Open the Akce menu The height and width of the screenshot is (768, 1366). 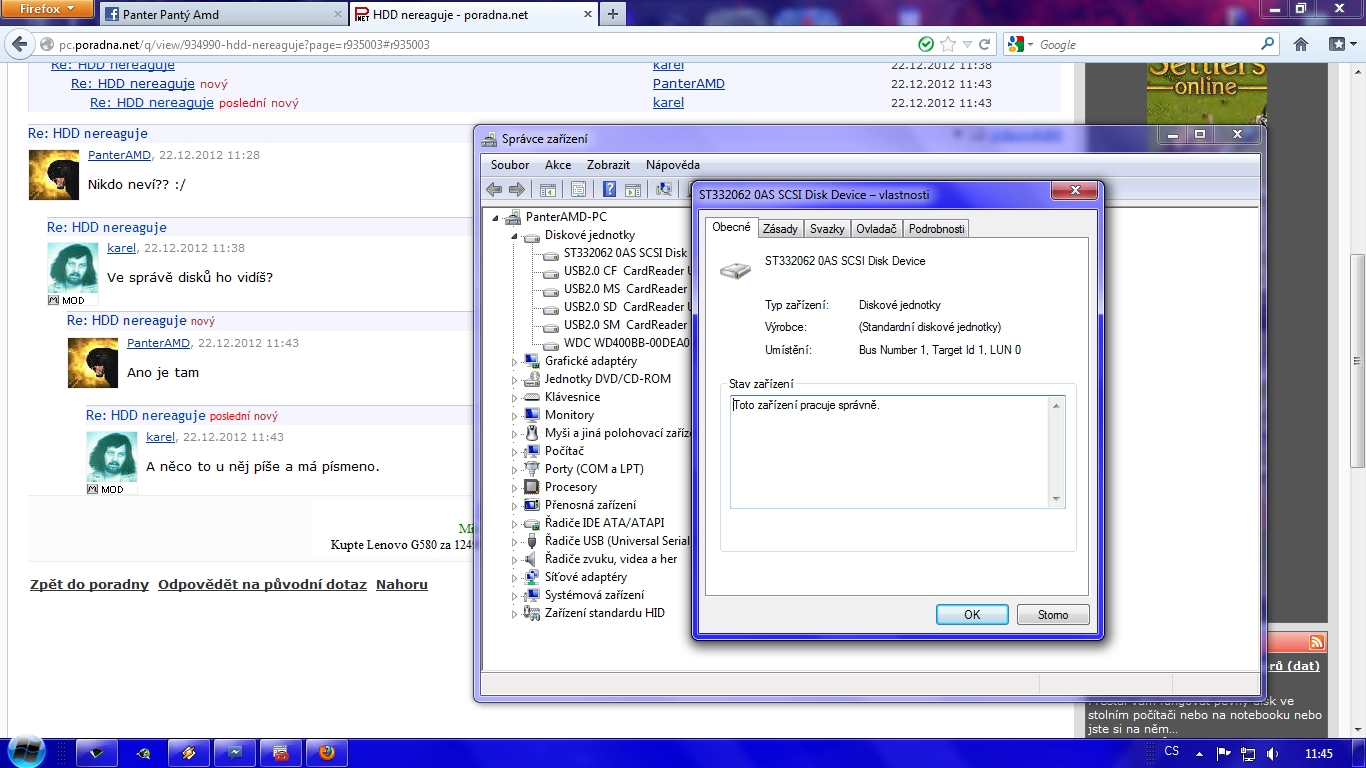click(x=558, y=165)
